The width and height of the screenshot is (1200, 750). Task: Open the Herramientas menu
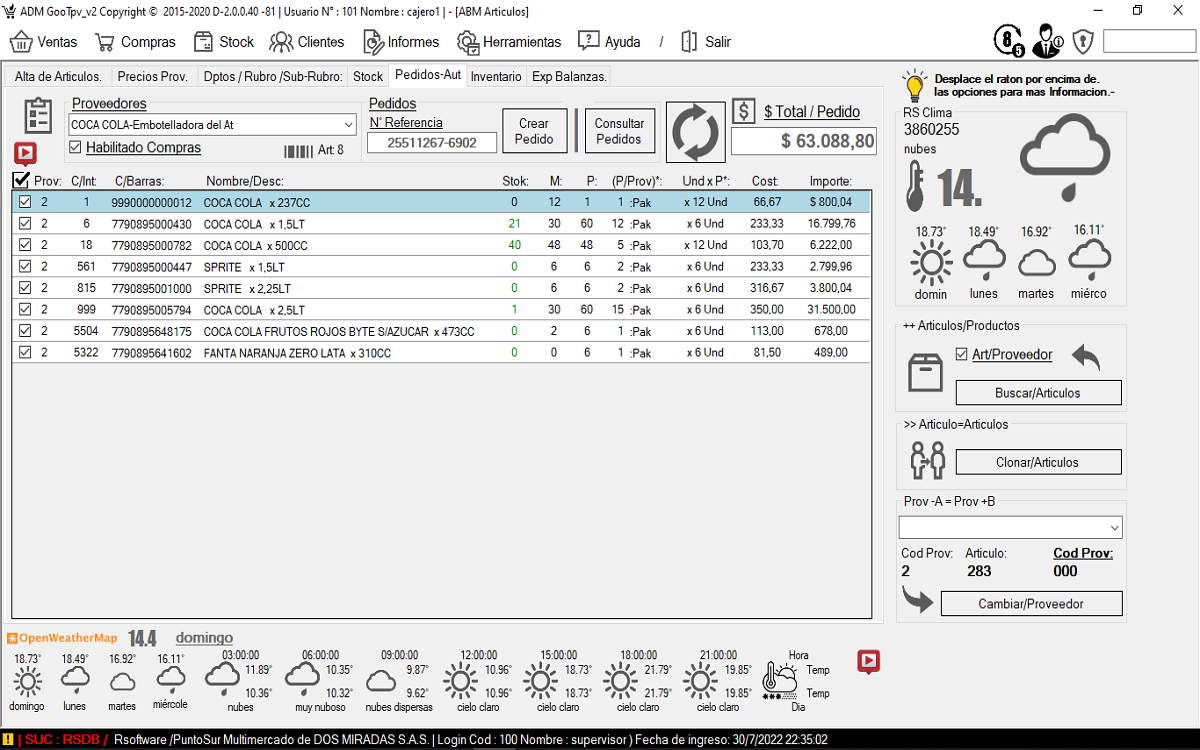click(x=509, y=42)
